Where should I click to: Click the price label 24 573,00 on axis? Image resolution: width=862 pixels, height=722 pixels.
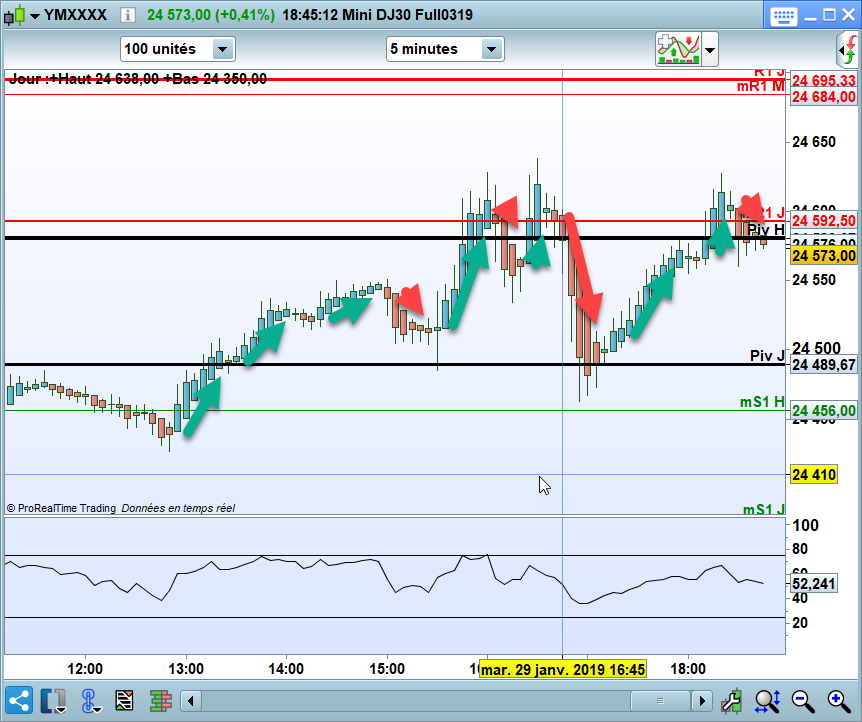pyautogui.click(x=824, y=256)
